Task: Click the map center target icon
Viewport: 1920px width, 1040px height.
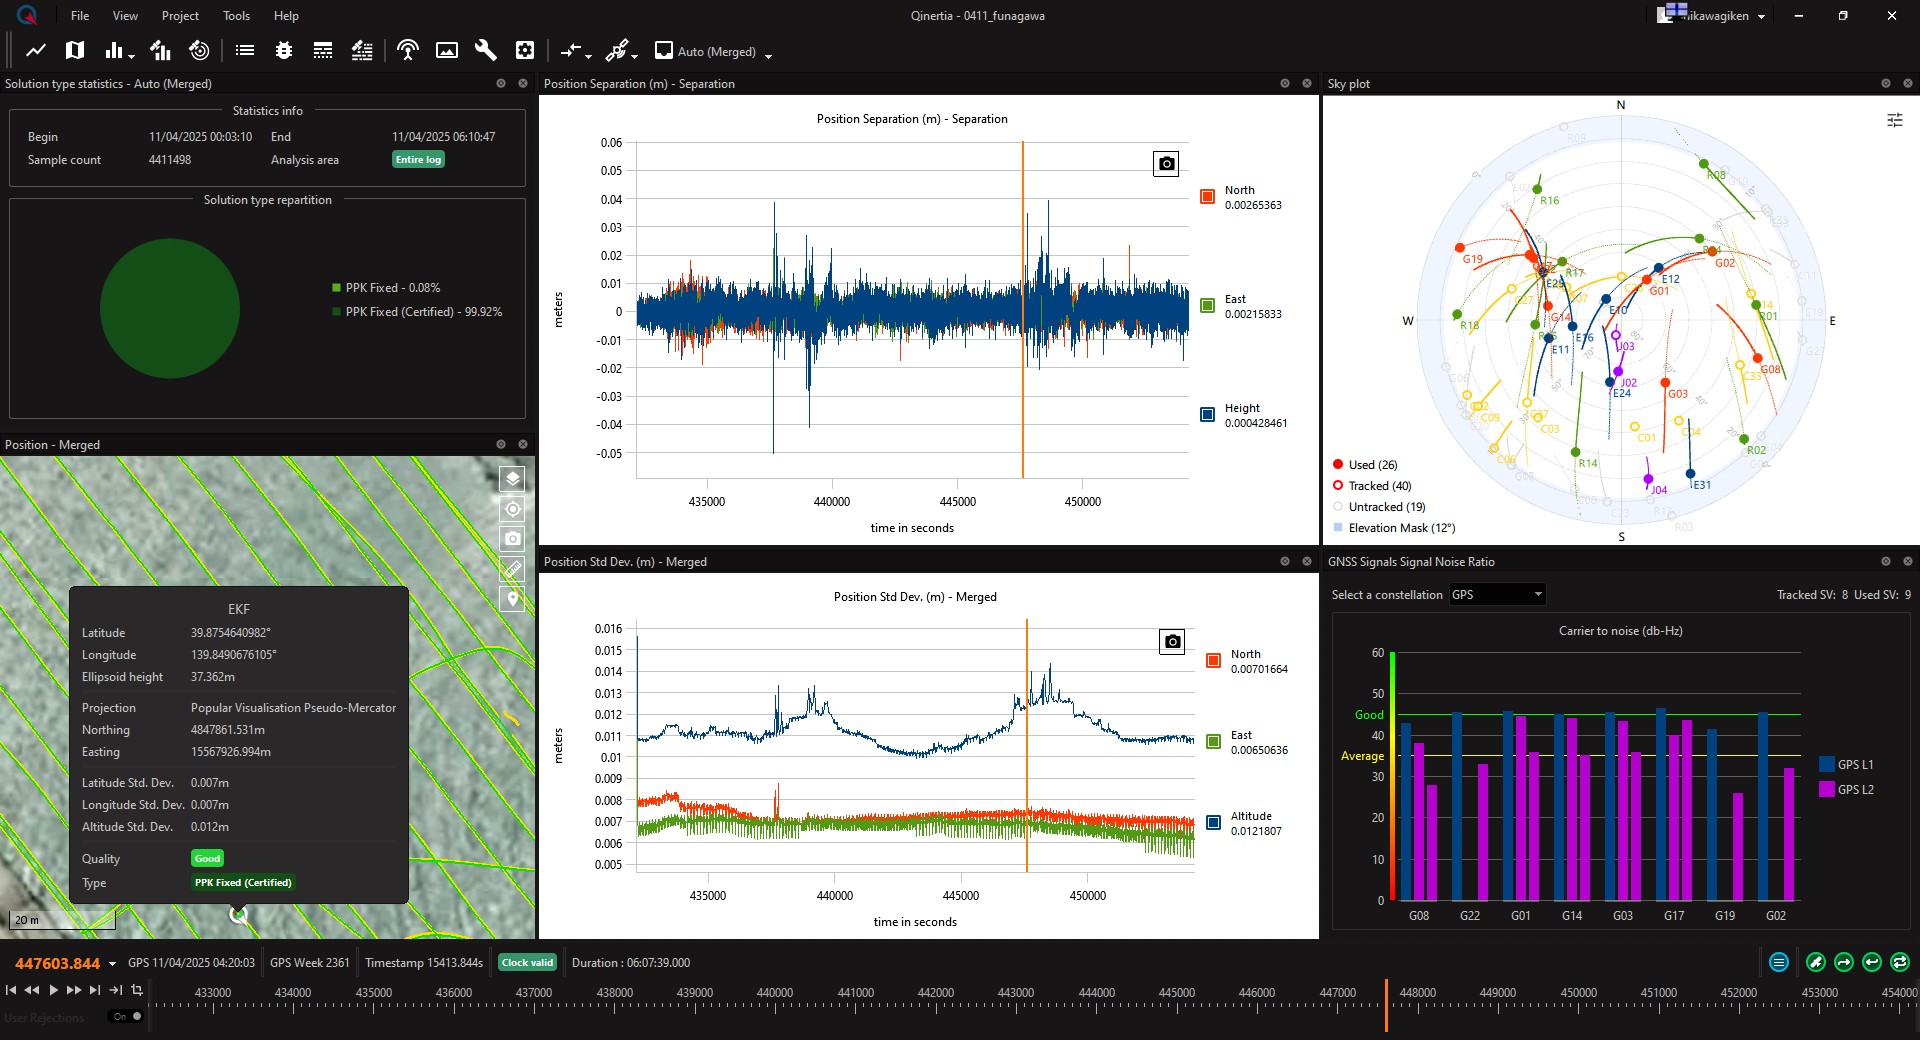Action: click(x=512, y=509)
